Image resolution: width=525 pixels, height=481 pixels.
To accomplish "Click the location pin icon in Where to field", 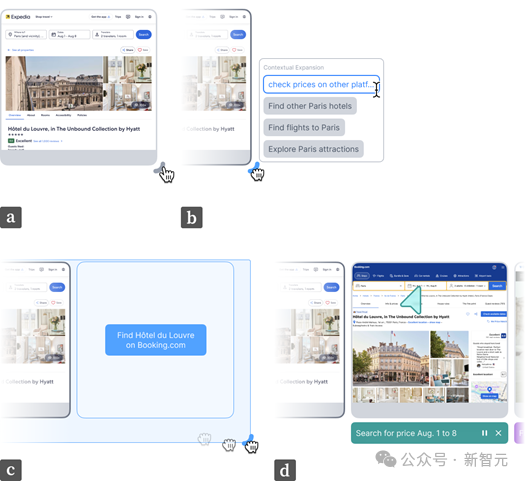I will pos(10,34).
